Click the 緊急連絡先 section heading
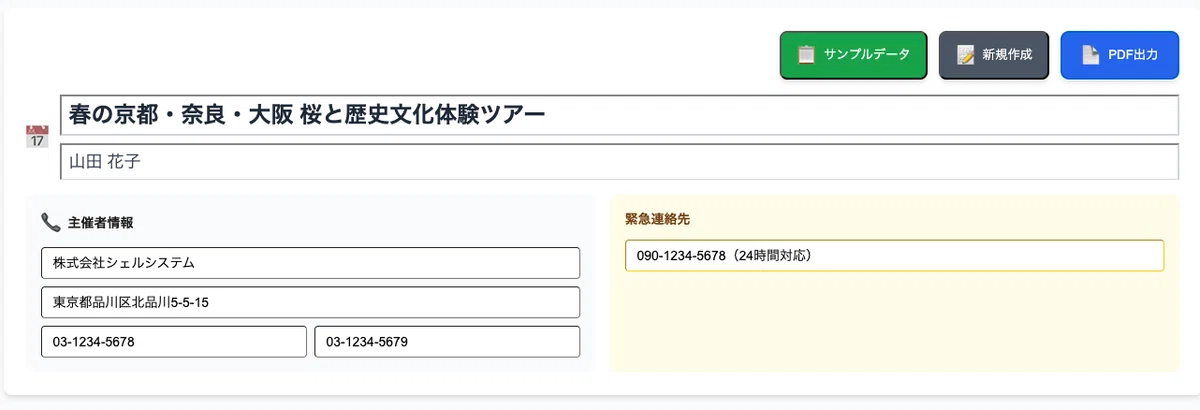 pos(657,218)
